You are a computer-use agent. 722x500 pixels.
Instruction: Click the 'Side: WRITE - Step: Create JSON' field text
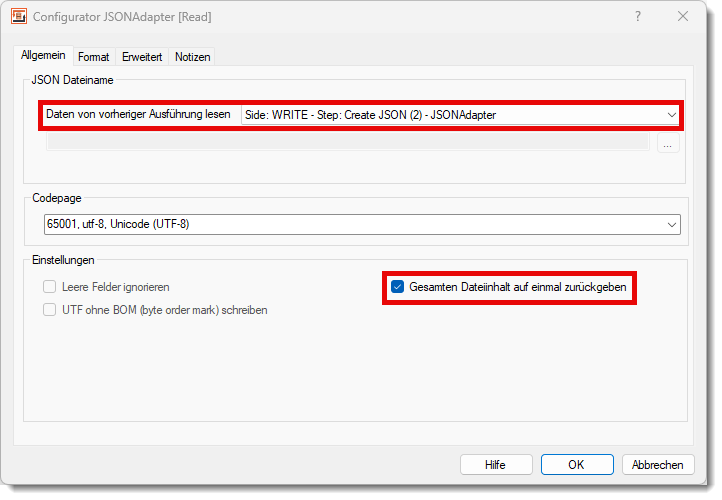(370, 115)
